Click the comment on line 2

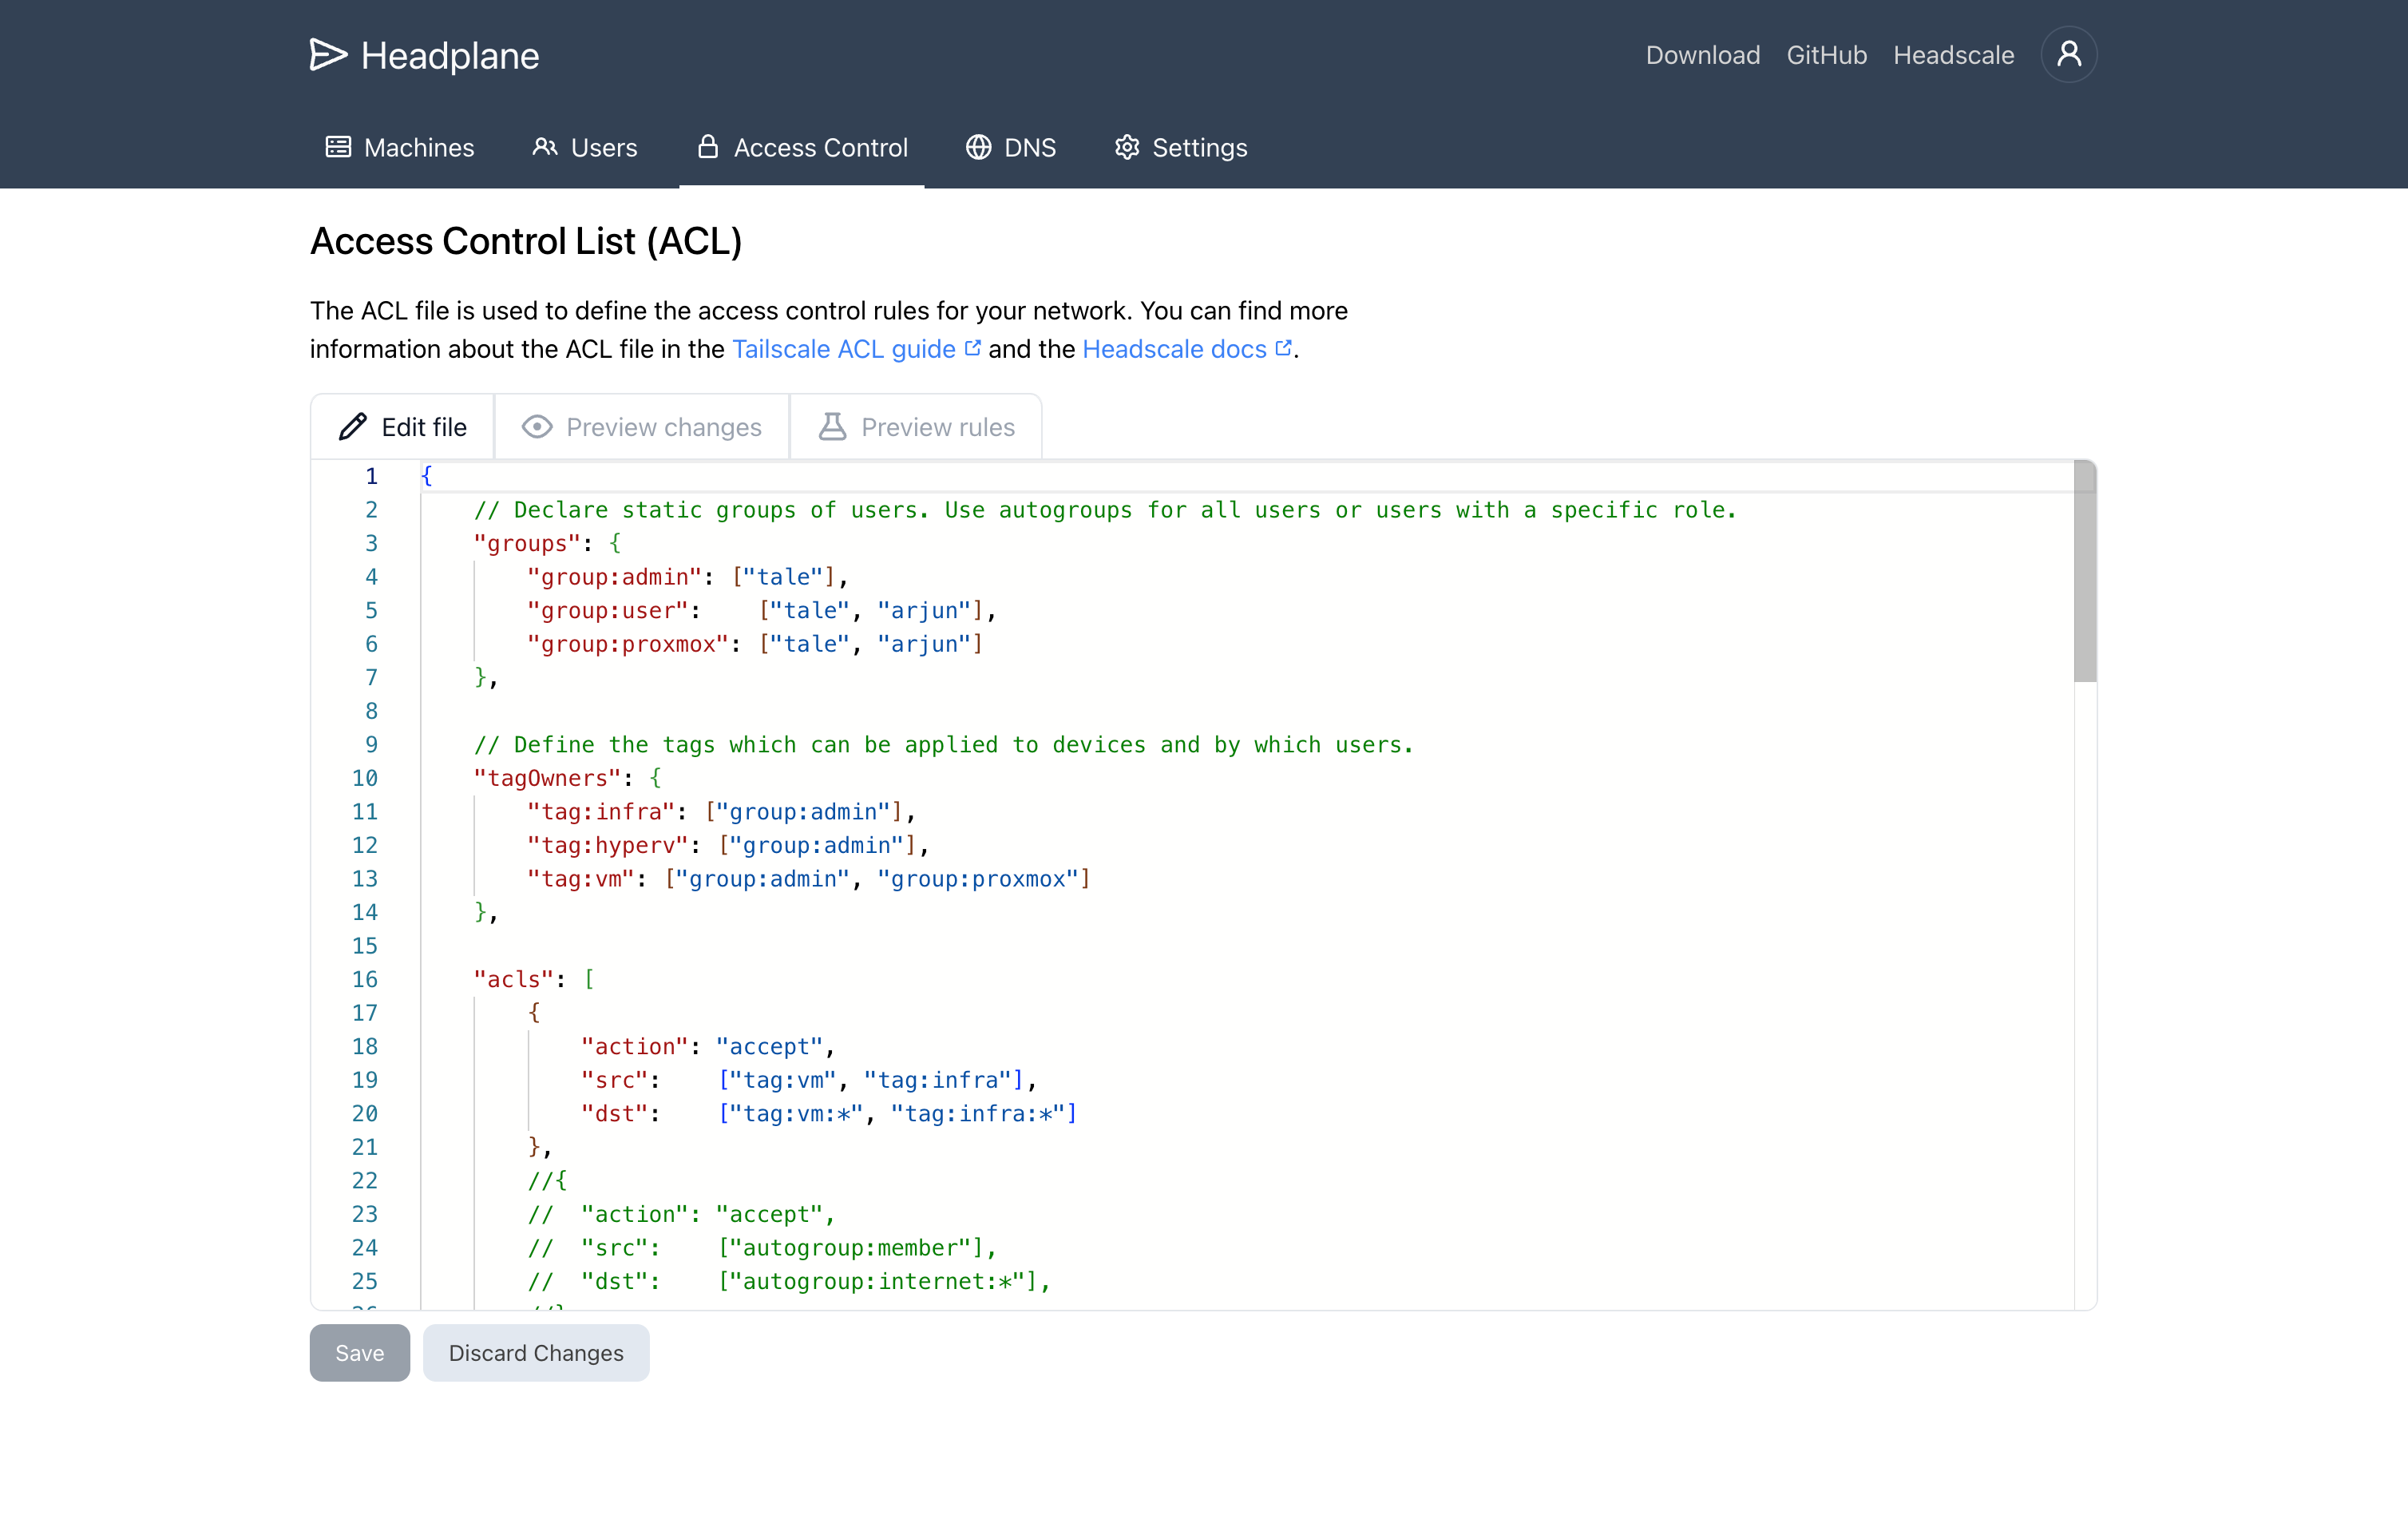pos(1105,510)
